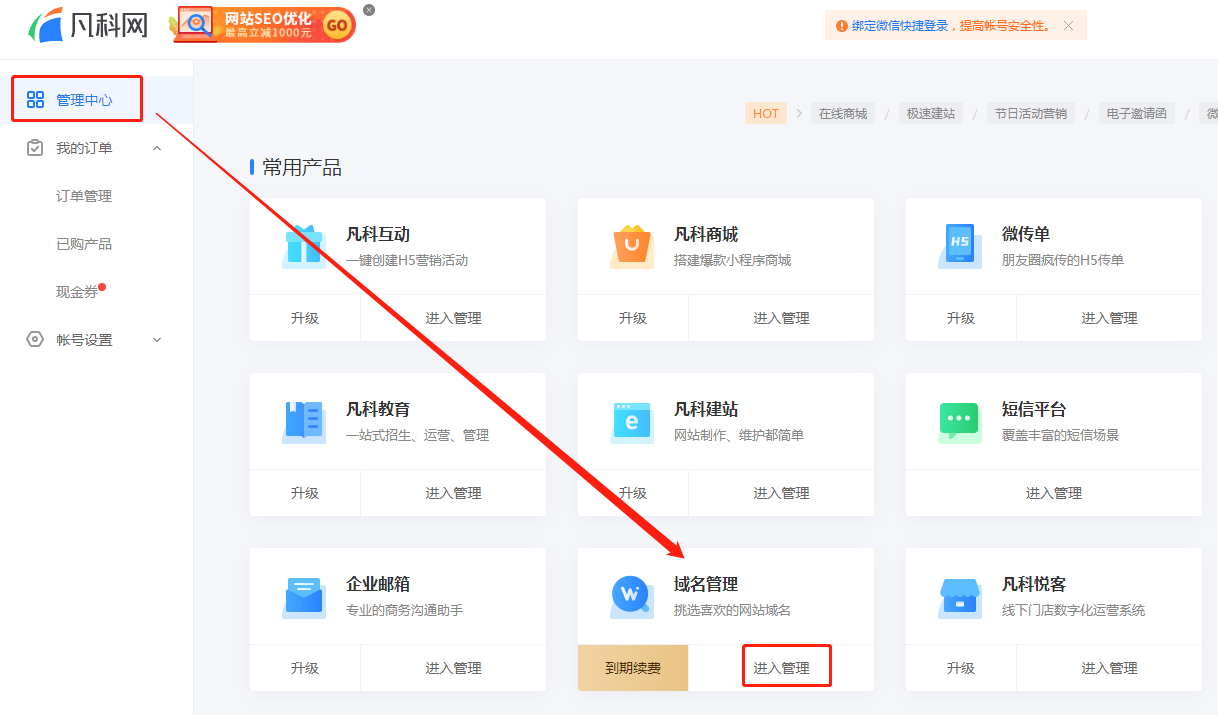Open the 极速建站 quick link
The image size is (1218, 715).
tap(931, 113)
